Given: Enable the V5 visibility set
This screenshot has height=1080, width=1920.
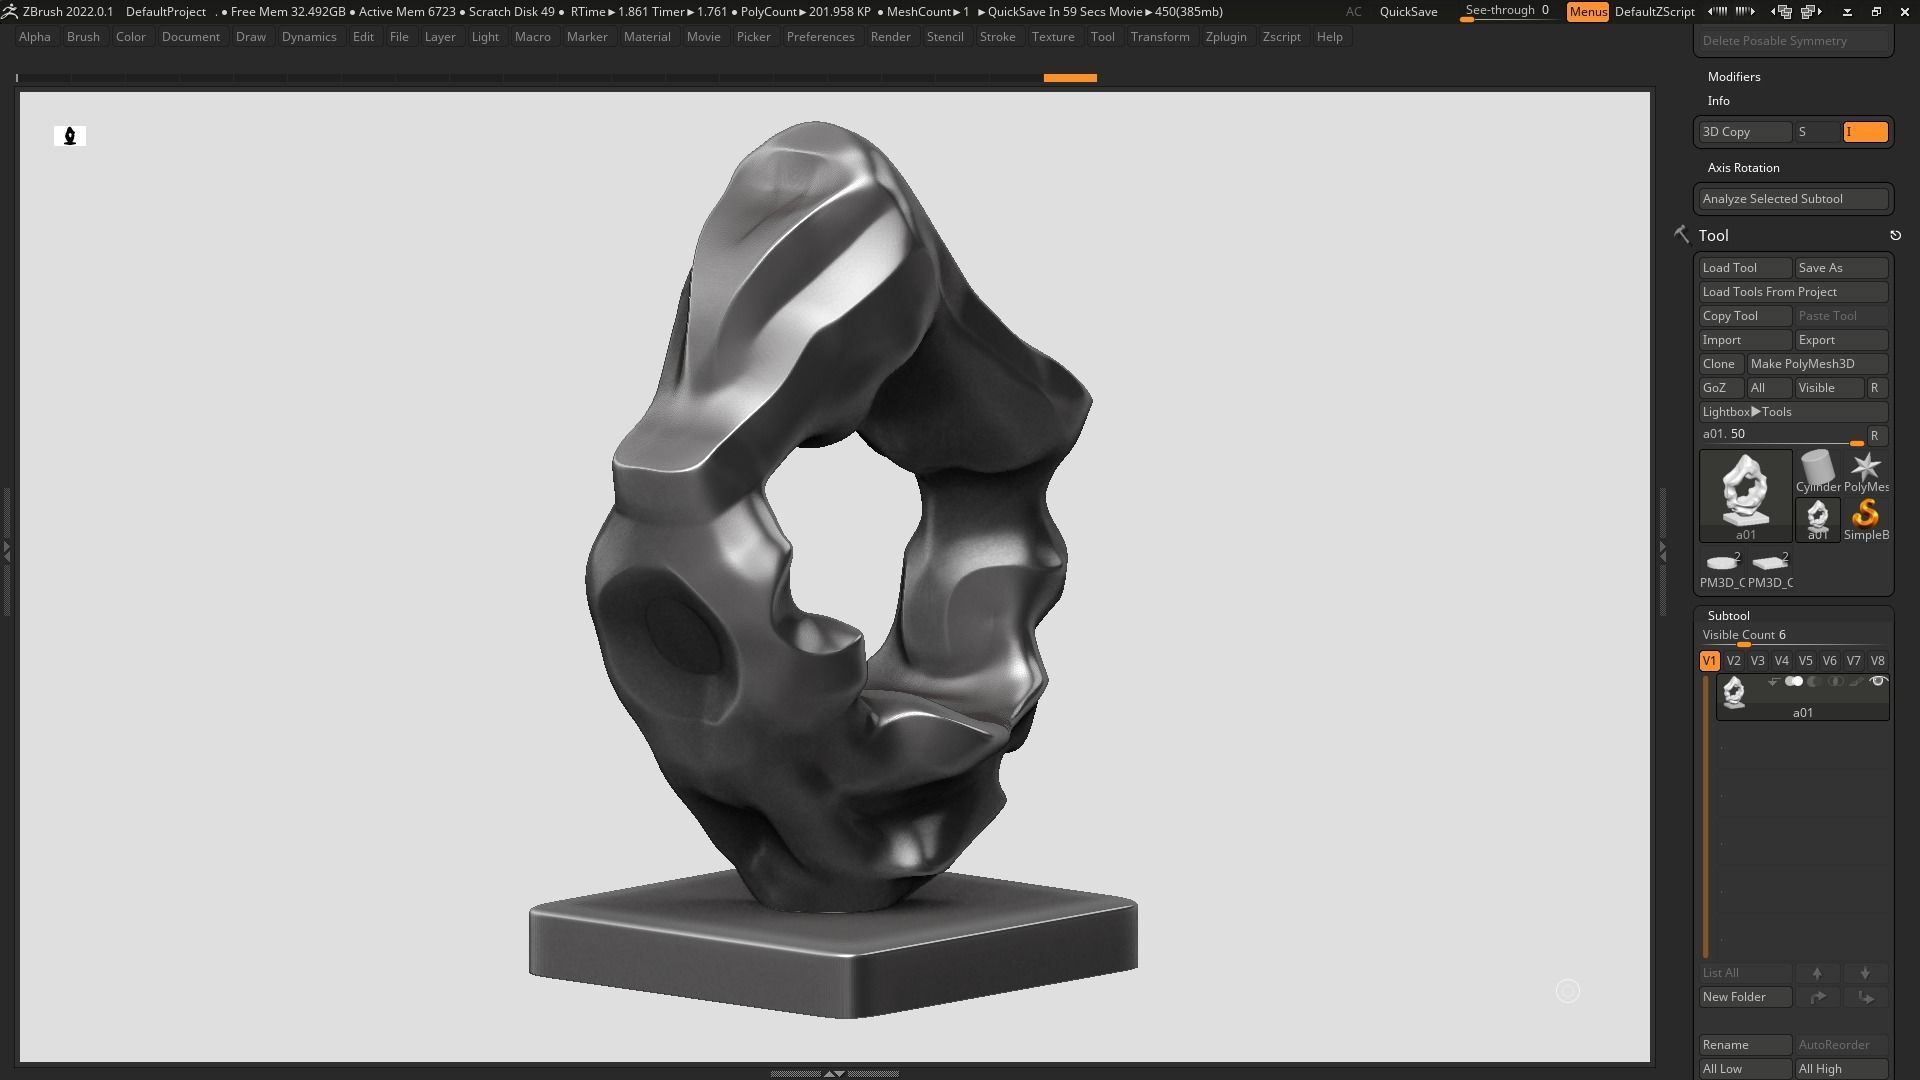Looking at the screenshot, I should click(x=1805, y=661).
